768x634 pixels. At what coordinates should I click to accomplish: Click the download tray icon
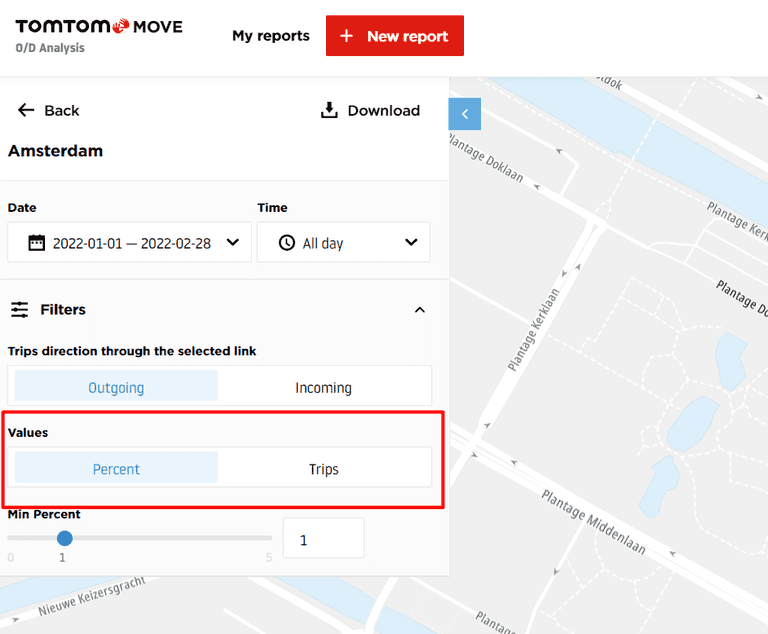pos(329,110)
